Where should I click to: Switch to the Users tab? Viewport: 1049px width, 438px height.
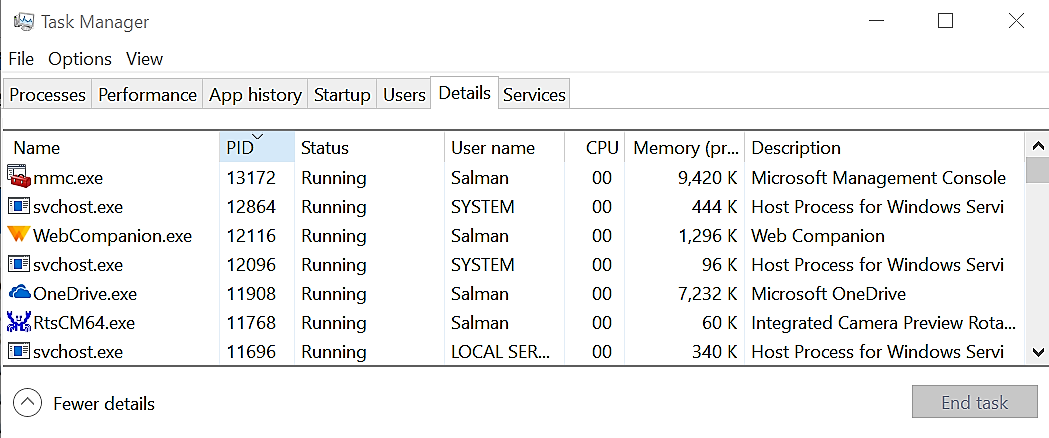(x=404, y=95)
